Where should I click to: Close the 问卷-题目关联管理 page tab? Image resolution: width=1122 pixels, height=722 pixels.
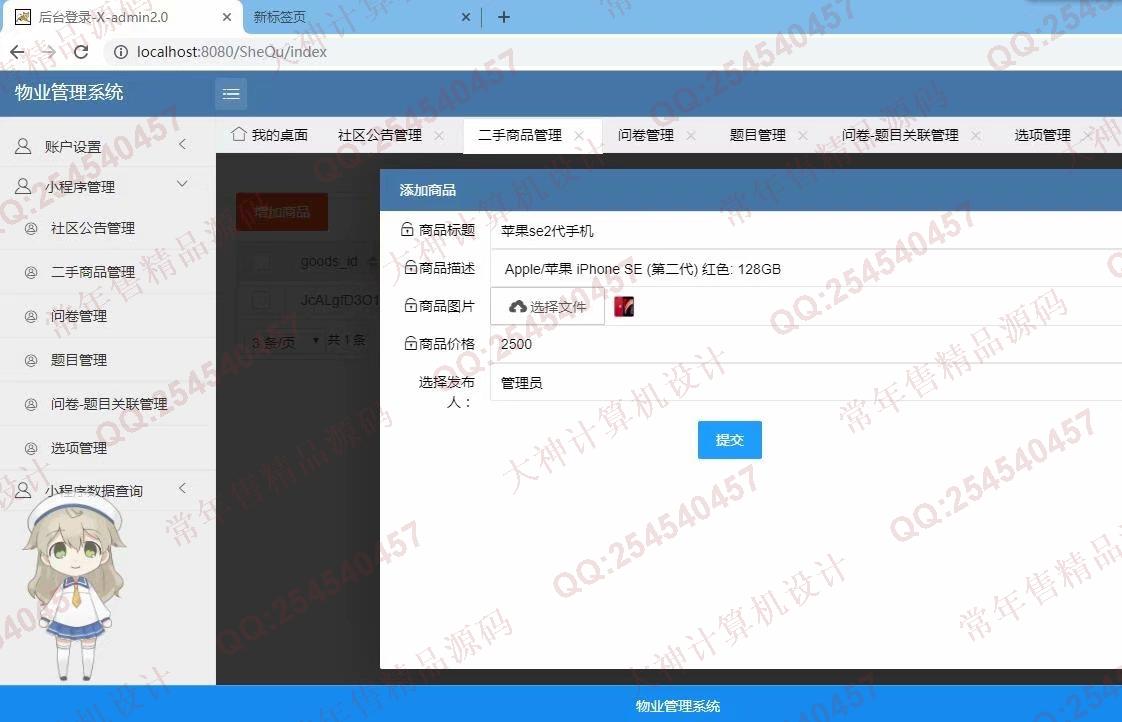click(976, 135)
